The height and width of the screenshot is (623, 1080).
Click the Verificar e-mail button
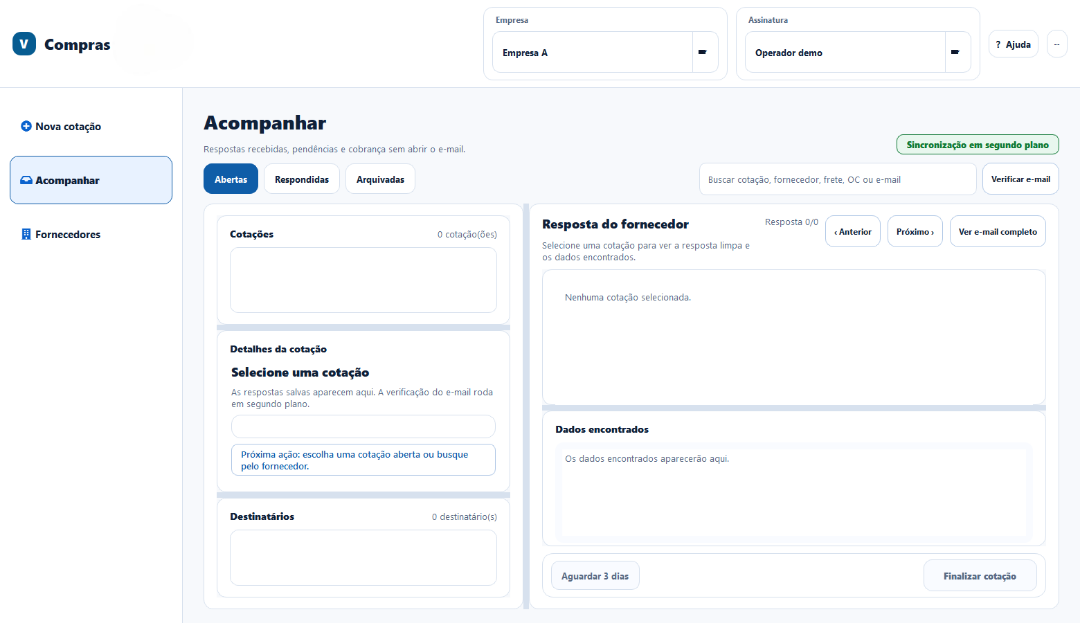tap(1020, 179)
